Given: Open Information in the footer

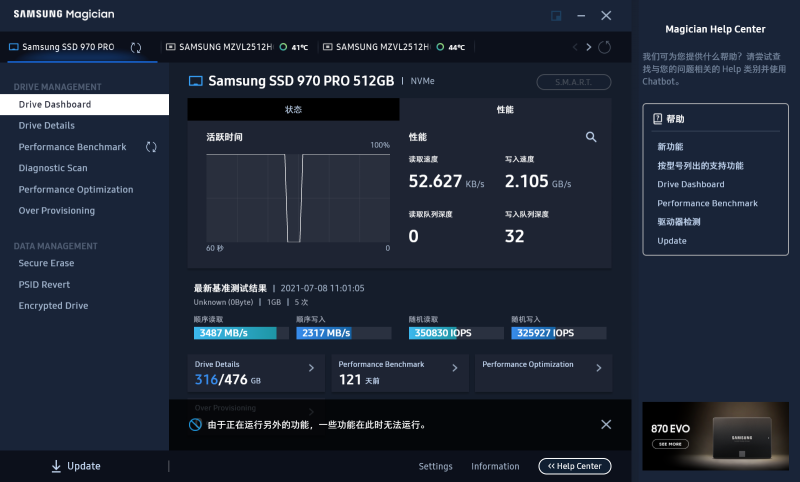Looking at the screenshot, I should point(495,466).
